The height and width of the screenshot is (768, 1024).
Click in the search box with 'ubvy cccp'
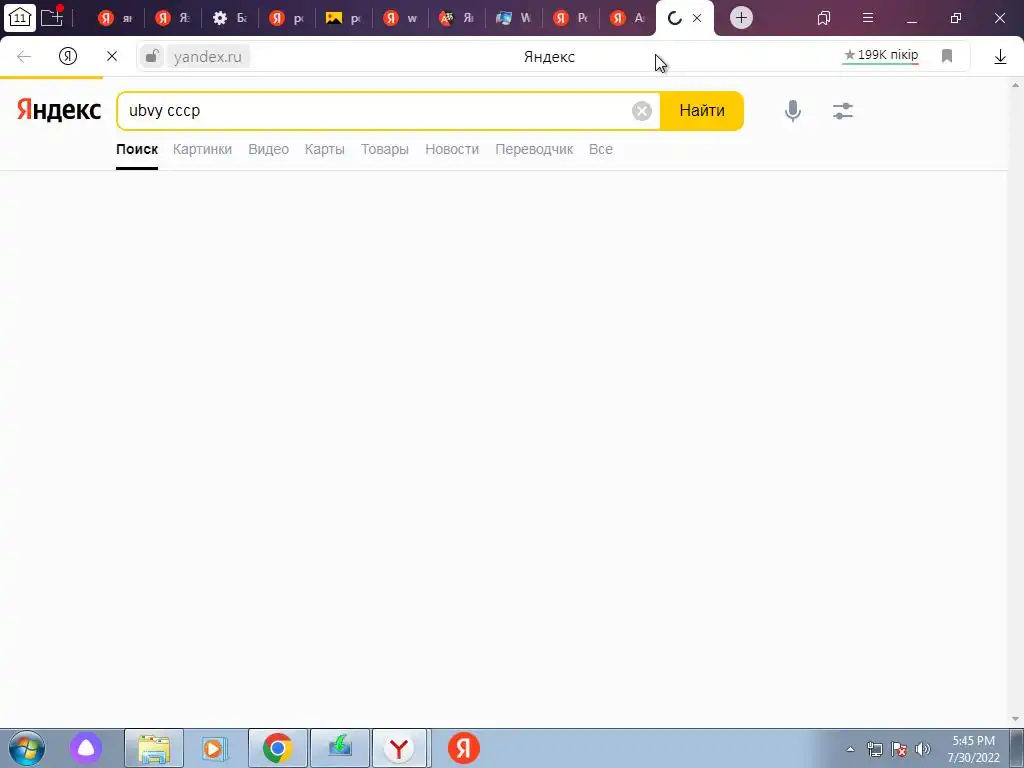(376, 111)
